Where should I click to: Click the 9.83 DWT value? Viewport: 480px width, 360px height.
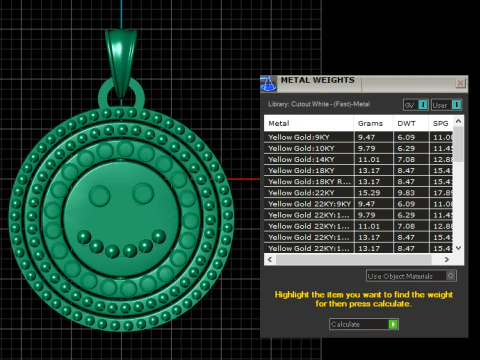(x=406, y=193)
